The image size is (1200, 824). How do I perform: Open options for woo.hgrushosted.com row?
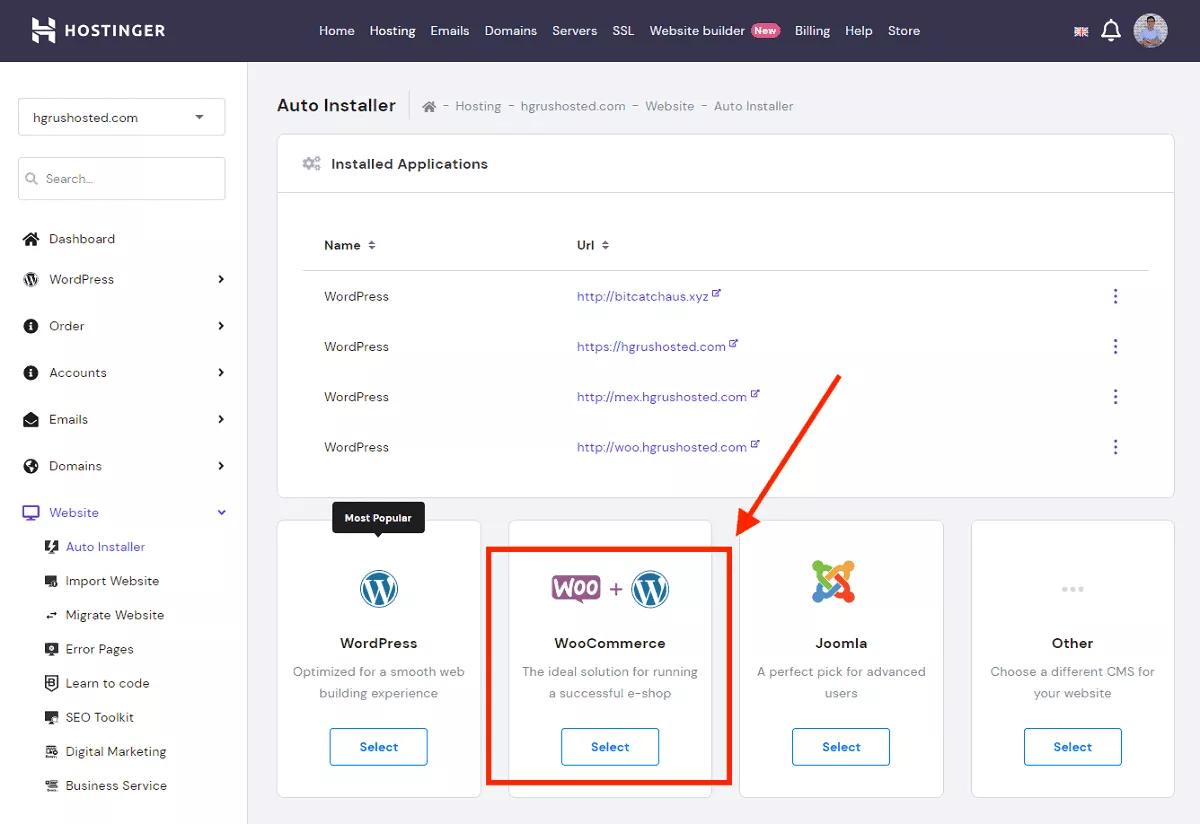(x=1115, y=447)
